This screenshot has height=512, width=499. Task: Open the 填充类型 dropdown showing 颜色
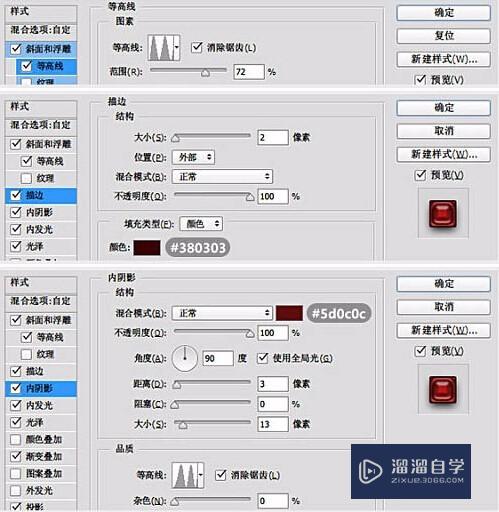(201, 224)
